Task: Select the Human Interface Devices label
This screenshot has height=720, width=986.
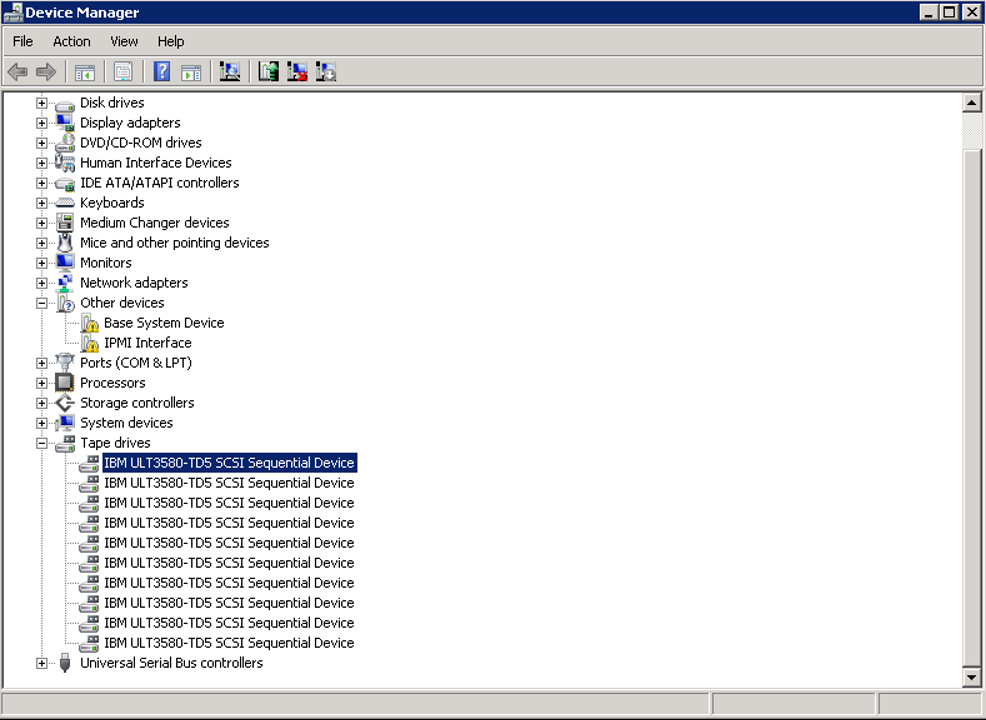Action: tap(156, 163)
